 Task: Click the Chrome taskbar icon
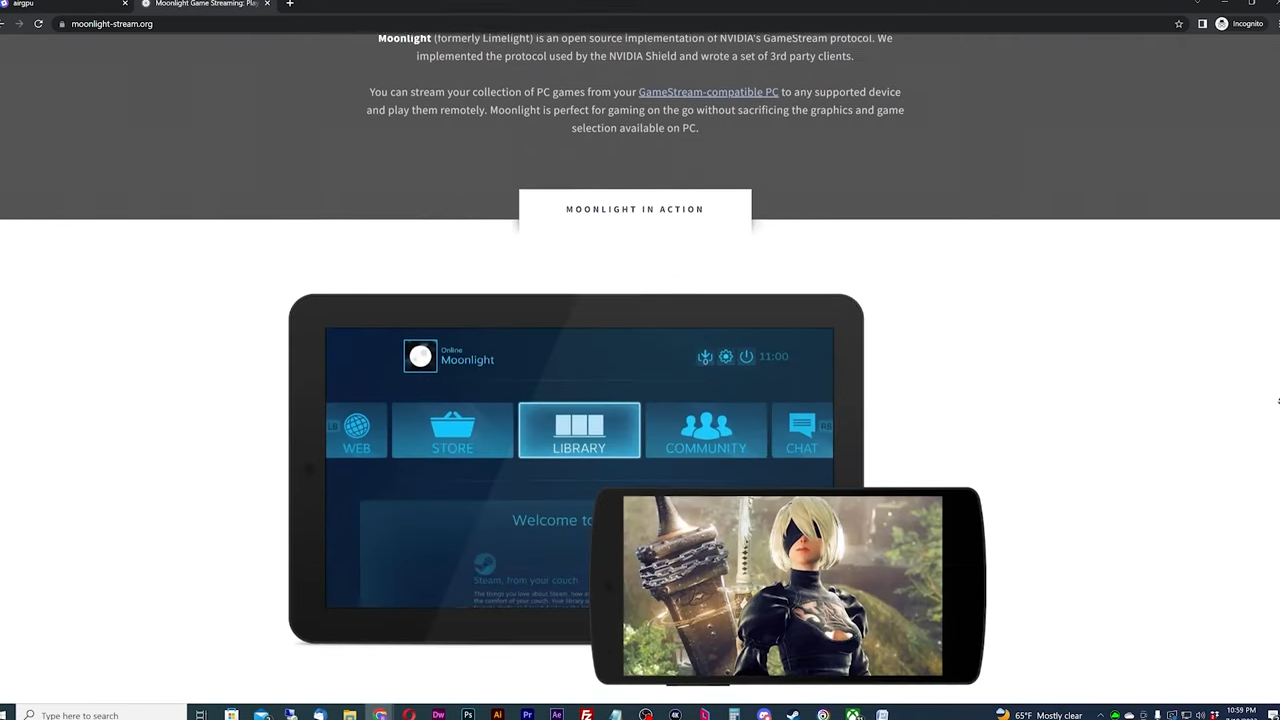coord(380,714)
